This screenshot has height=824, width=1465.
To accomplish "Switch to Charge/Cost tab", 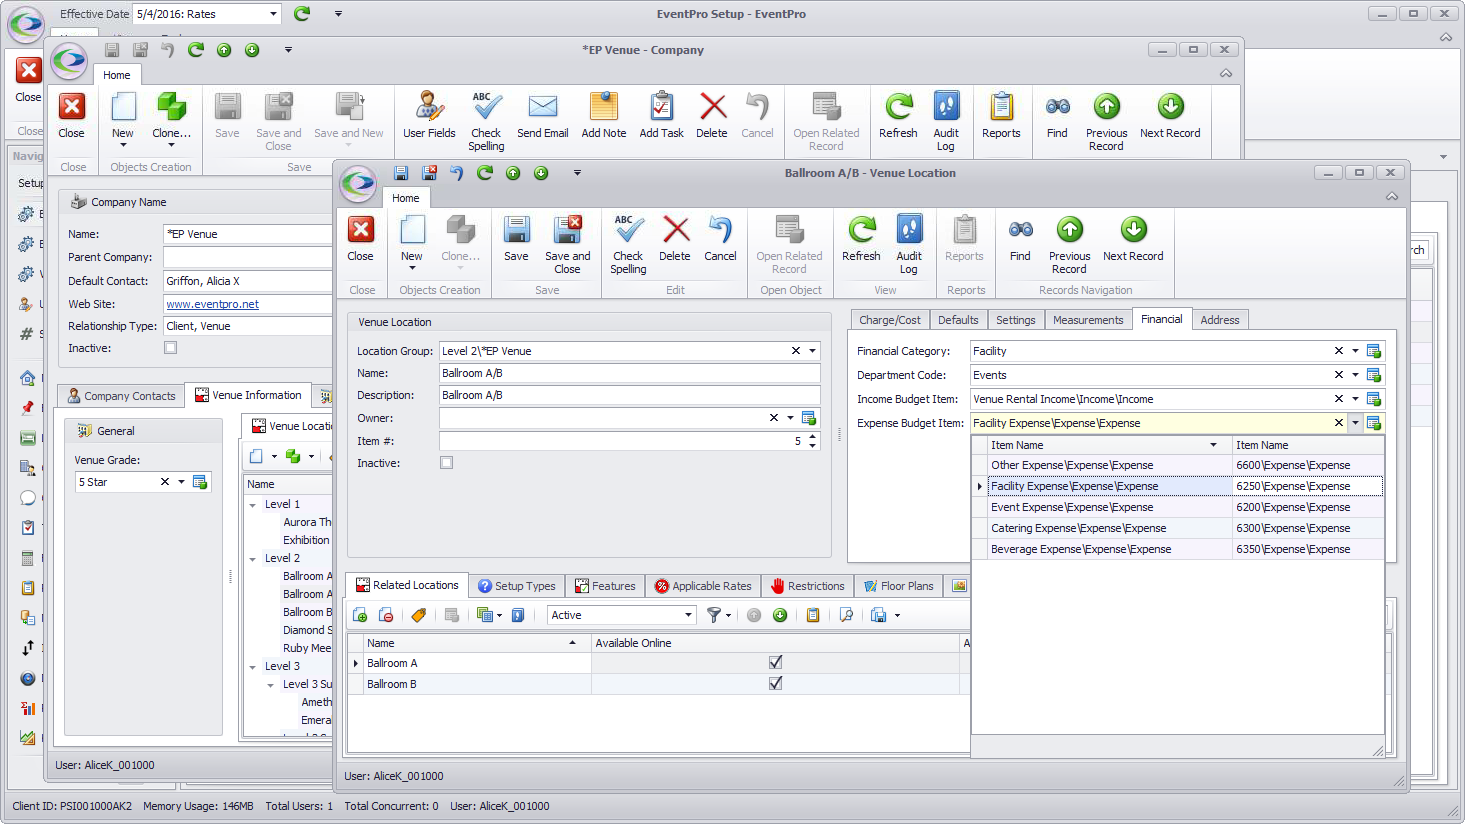I will point(889,320).
